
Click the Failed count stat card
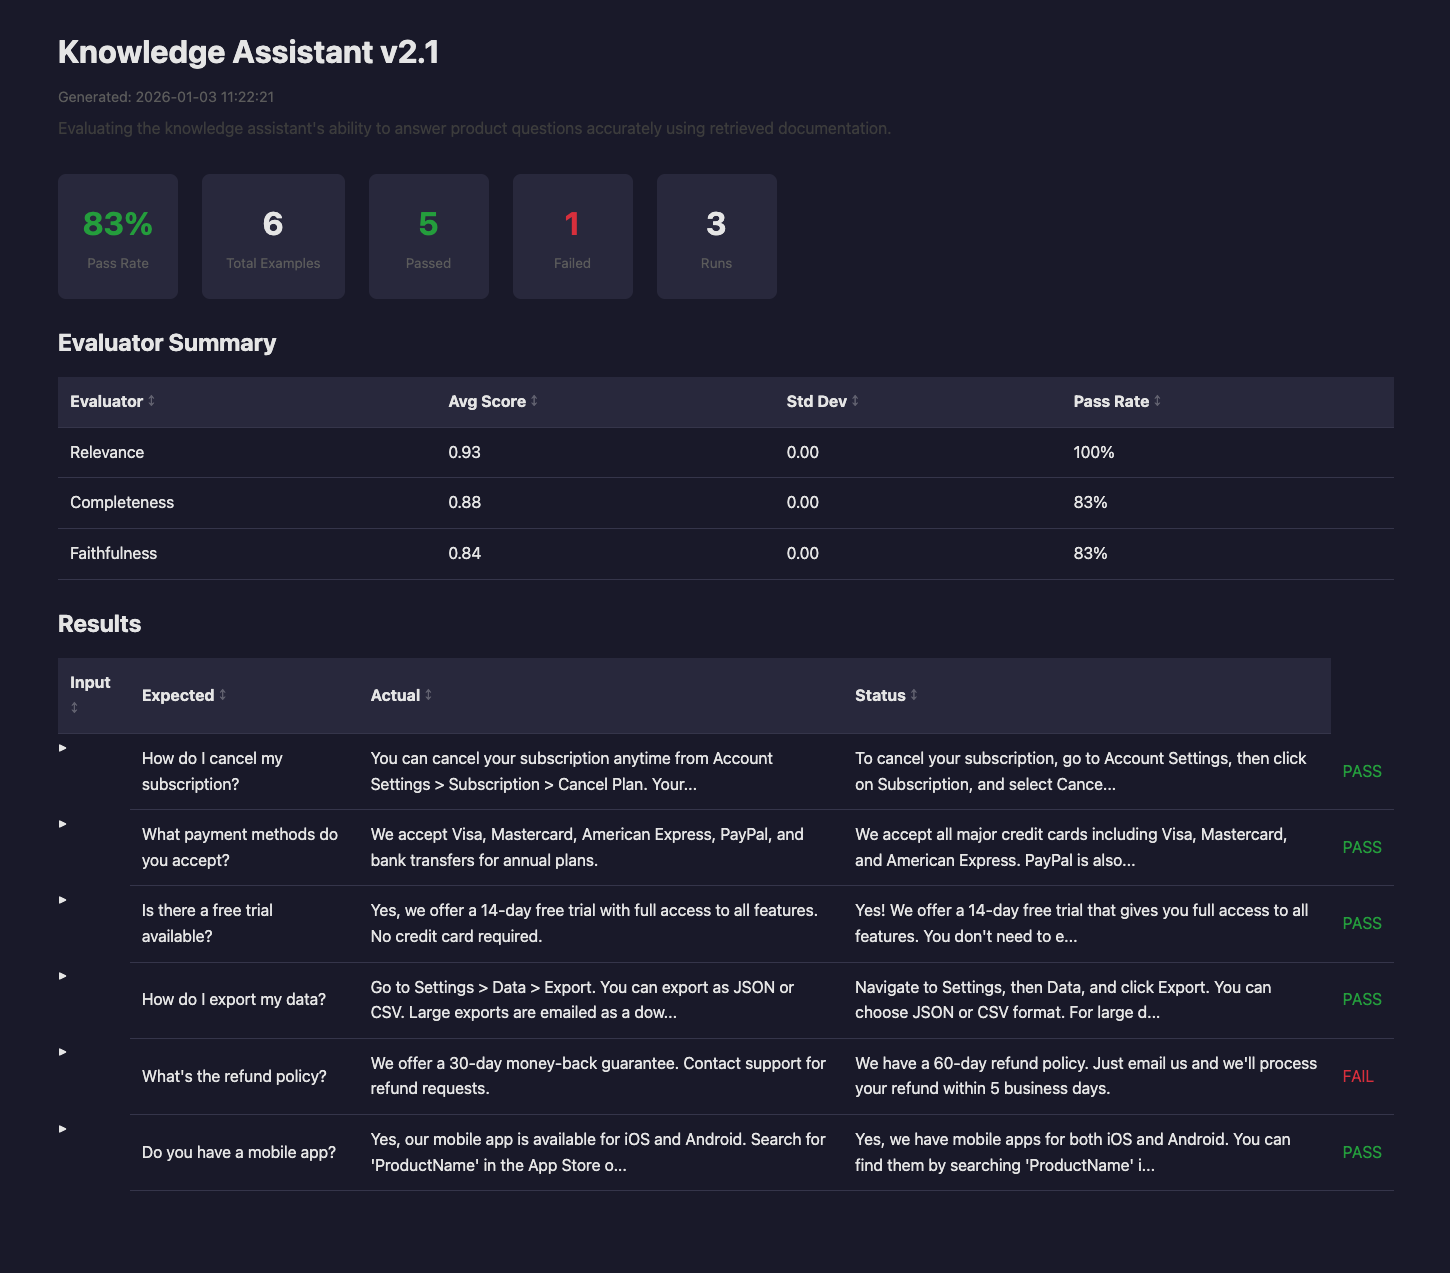(572, 236)
